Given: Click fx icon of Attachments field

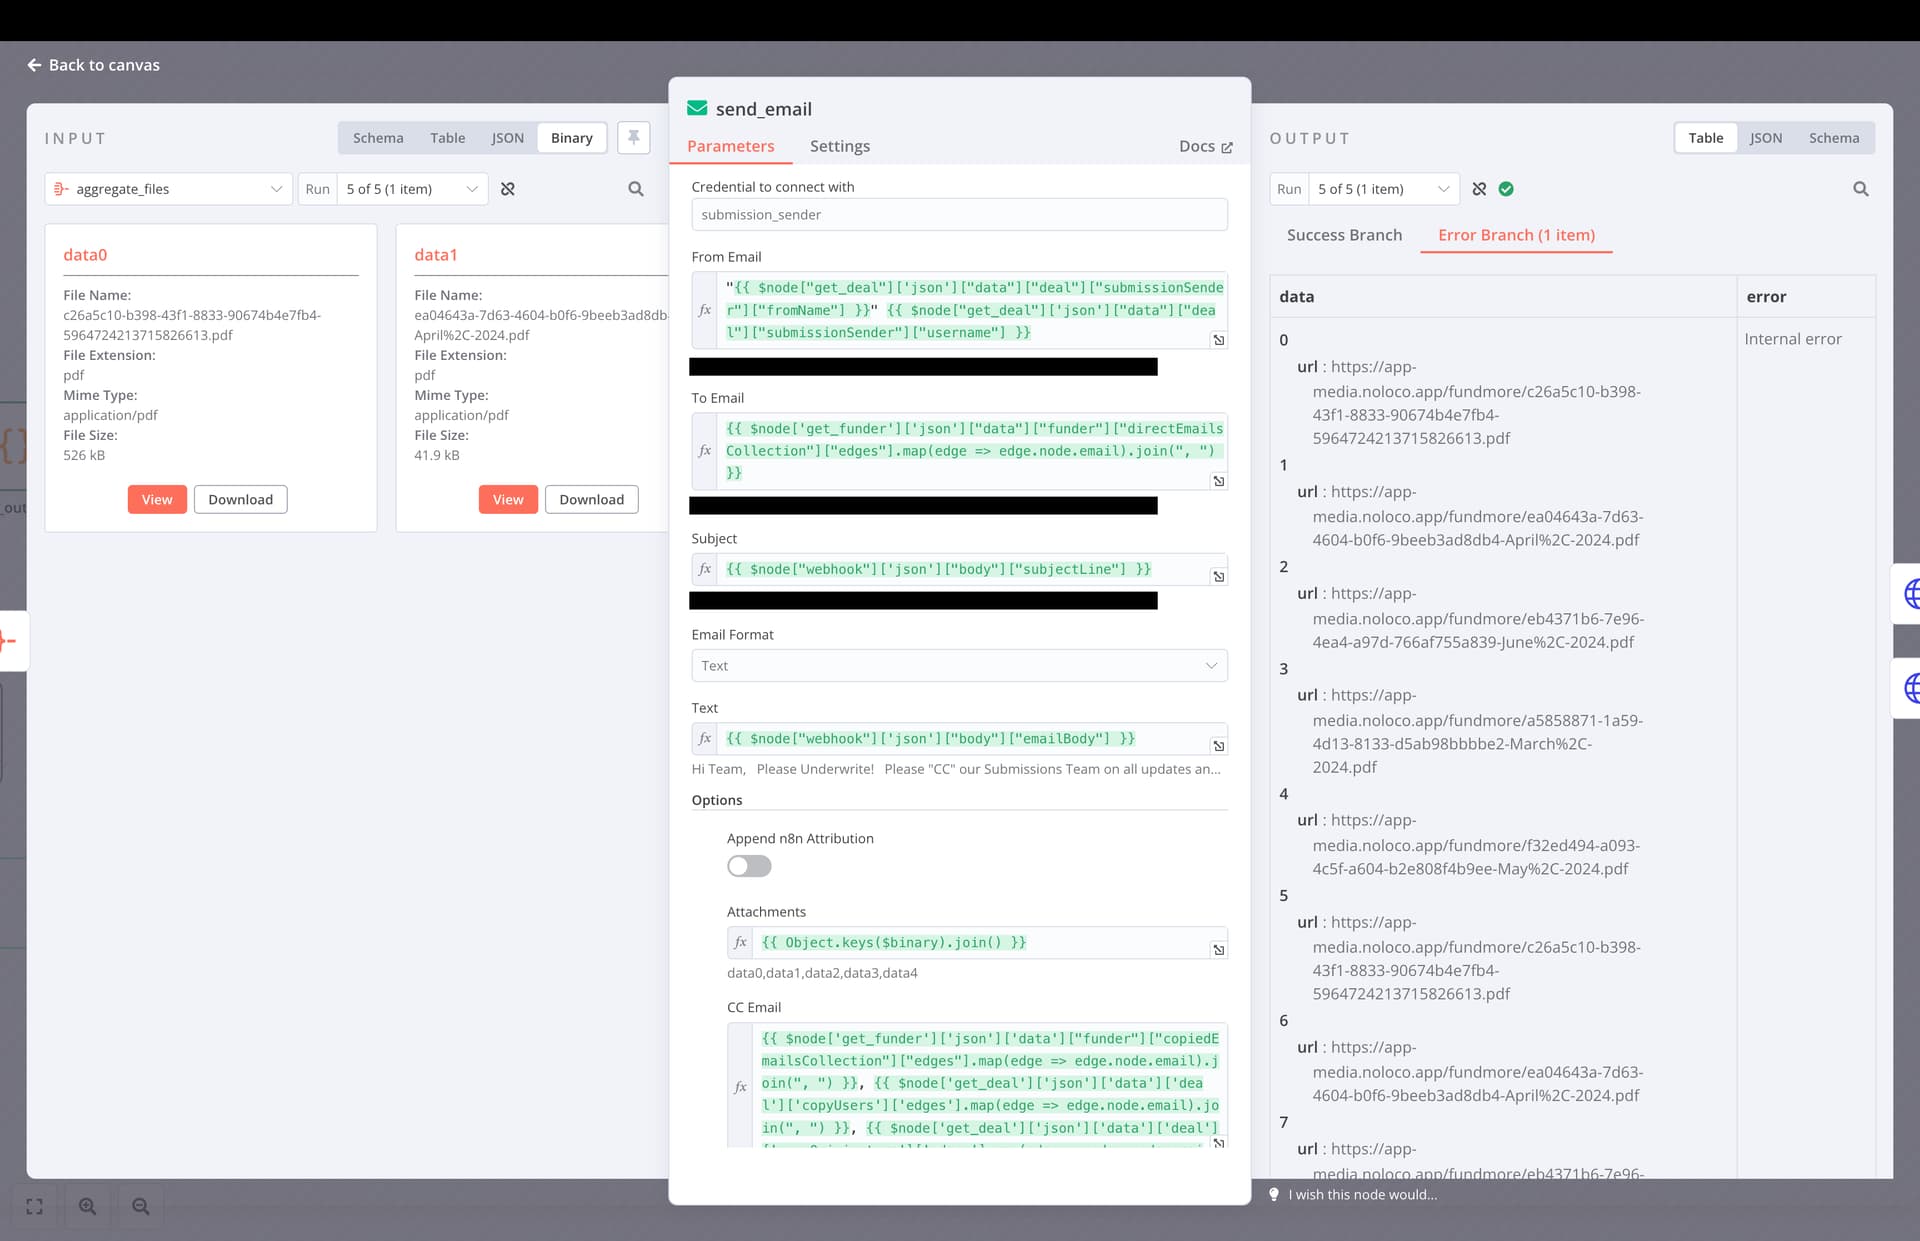Looking at the screenshot, I should 740,942.
